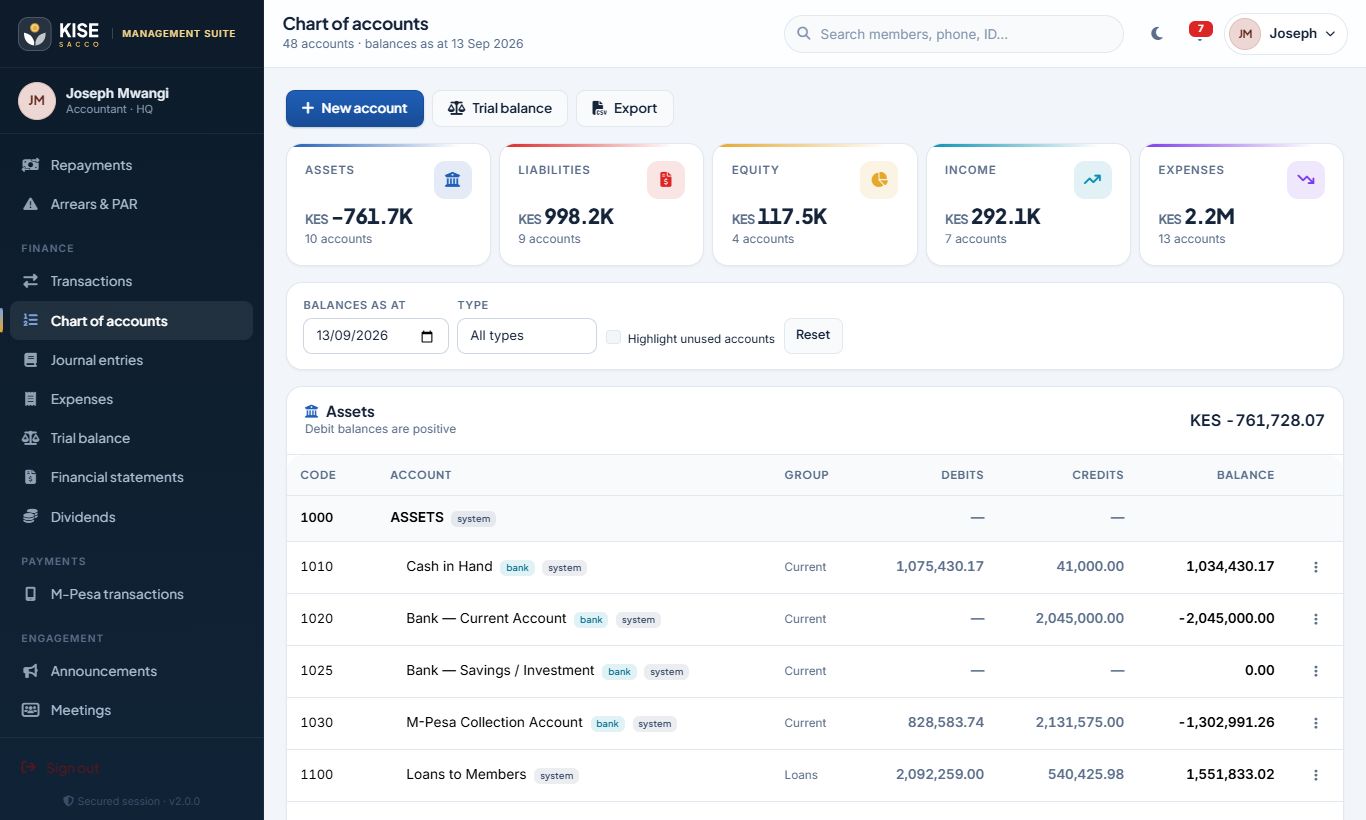This screenshot has height=820, width=1366.
Task: Click the KISE Sacco logo icon
Action: pos(35,34)
